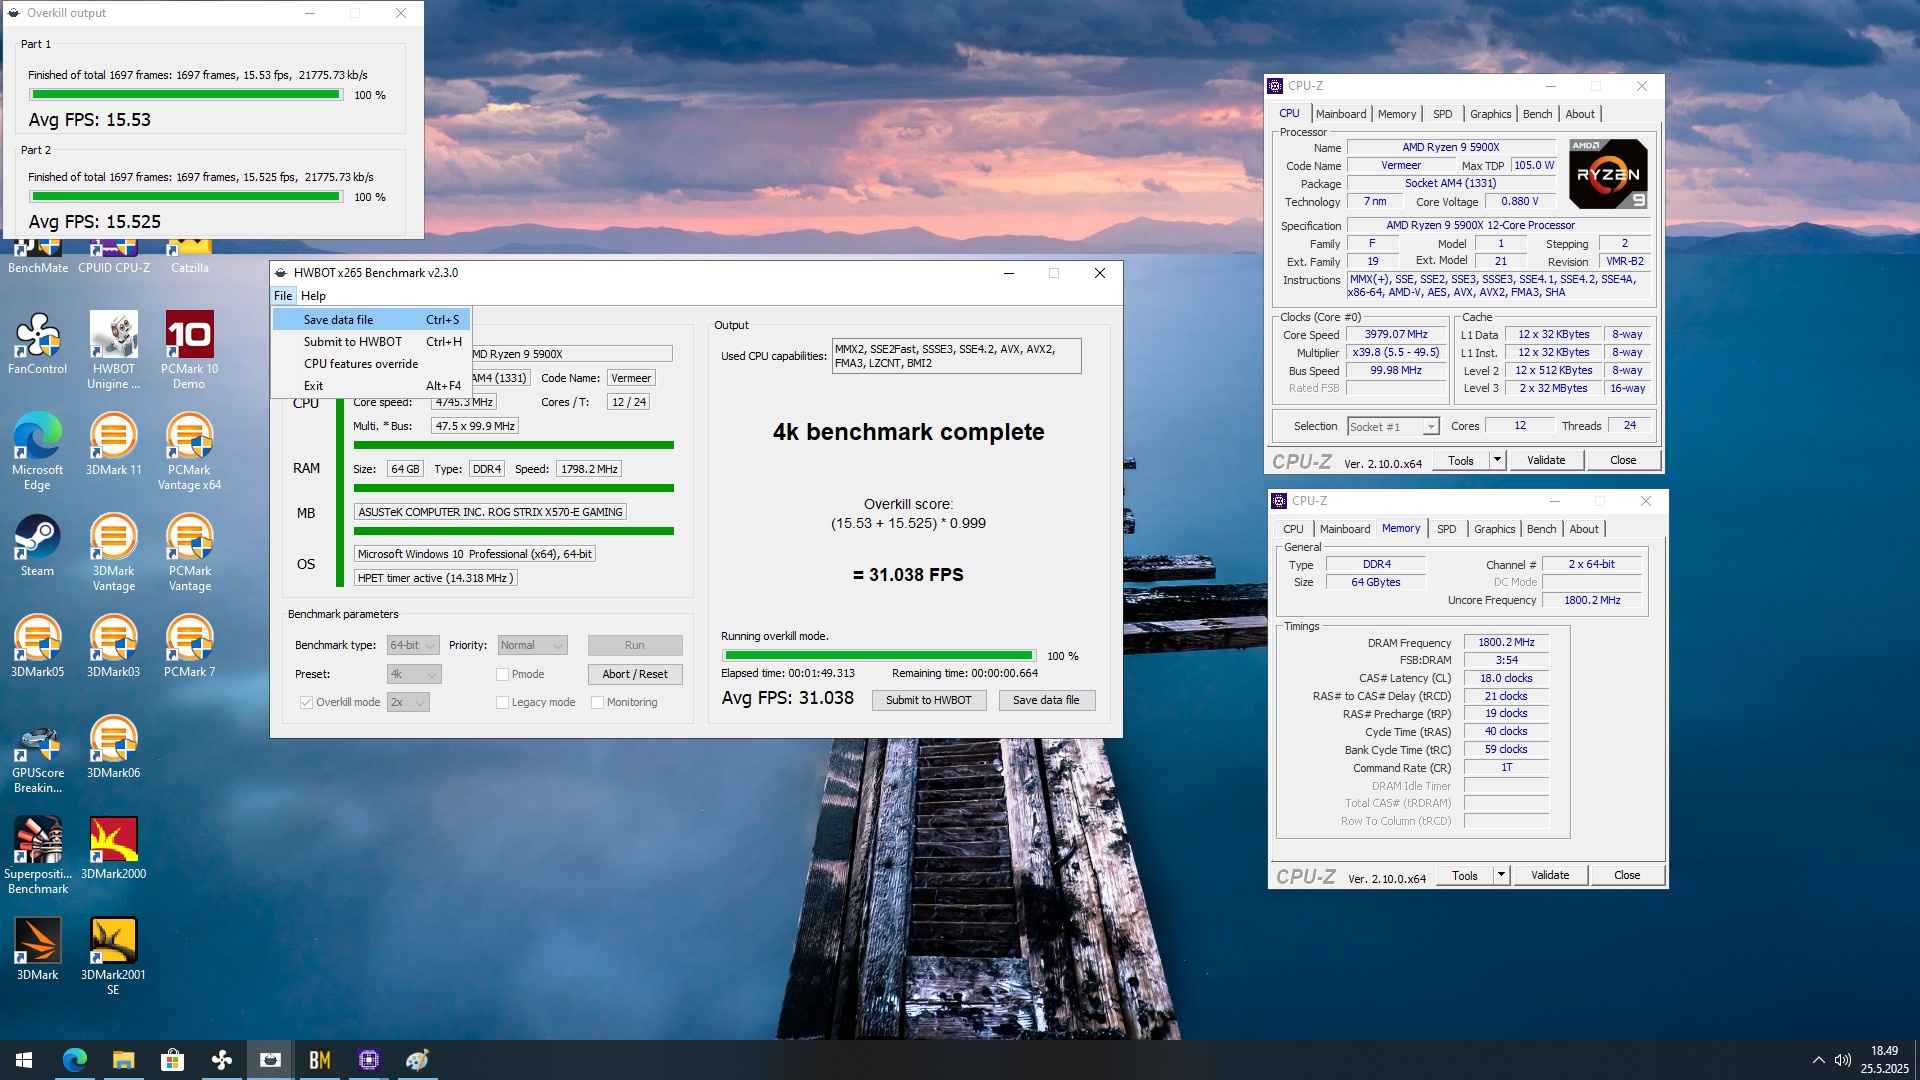Viewport: 1920px width, 1080px height.
Task: Open the Overkill 2x multiplier dropdown
Action: [408, 702]
